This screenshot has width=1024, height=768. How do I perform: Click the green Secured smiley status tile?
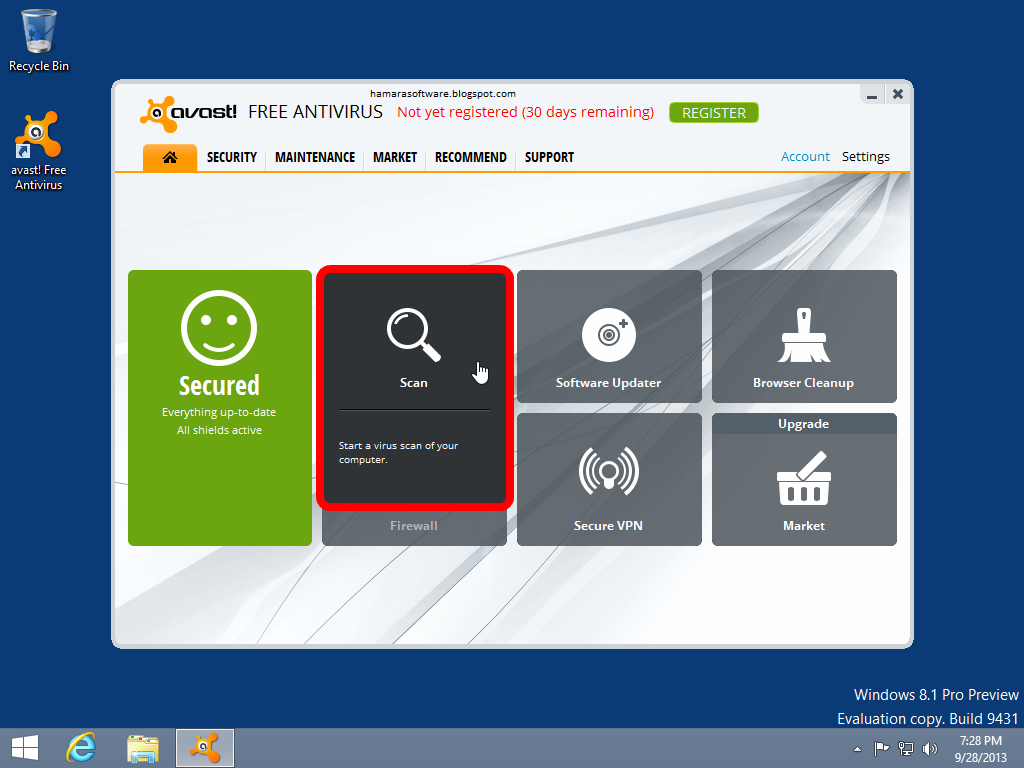point(220,408)
